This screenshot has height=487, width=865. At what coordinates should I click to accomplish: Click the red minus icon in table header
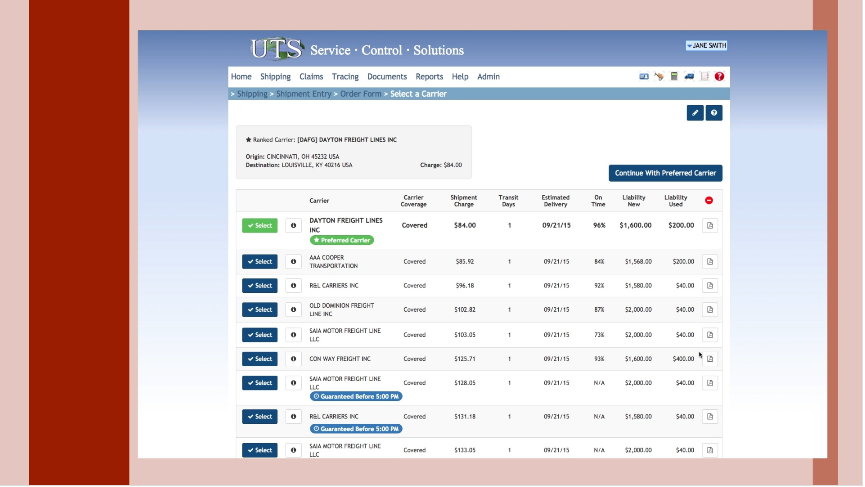coord(709,200)
